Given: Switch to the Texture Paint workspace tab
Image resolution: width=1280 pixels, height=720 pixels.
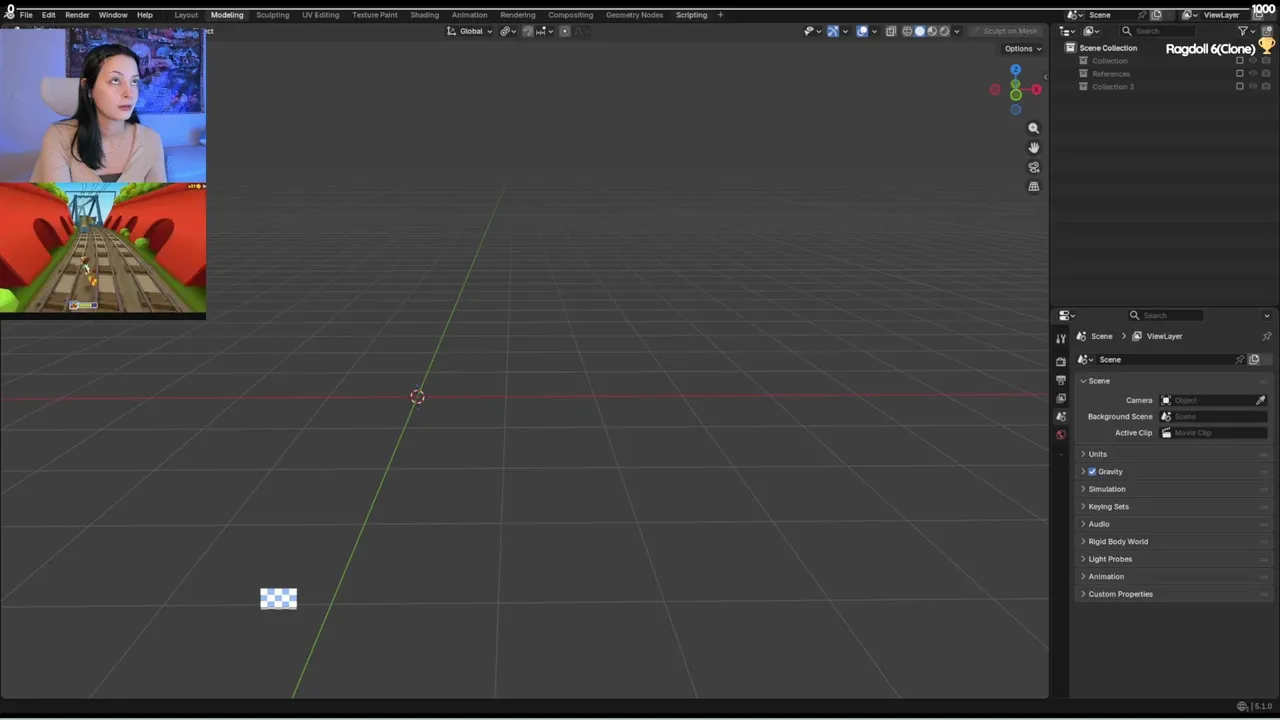Looking at the screenshot, I should [375, 15].
